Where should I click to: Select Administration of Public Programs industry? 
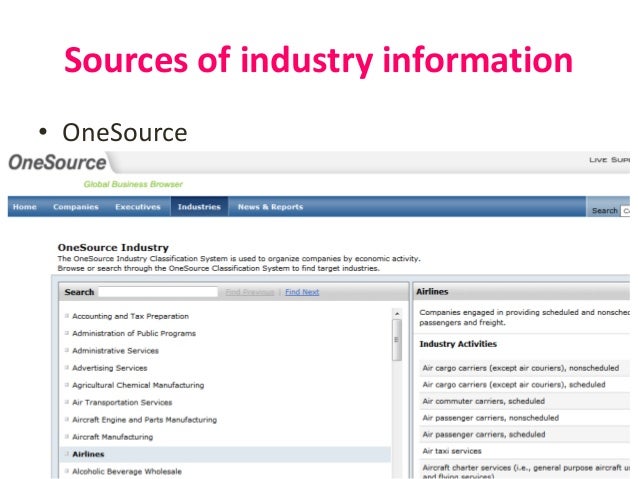(134, 333)
